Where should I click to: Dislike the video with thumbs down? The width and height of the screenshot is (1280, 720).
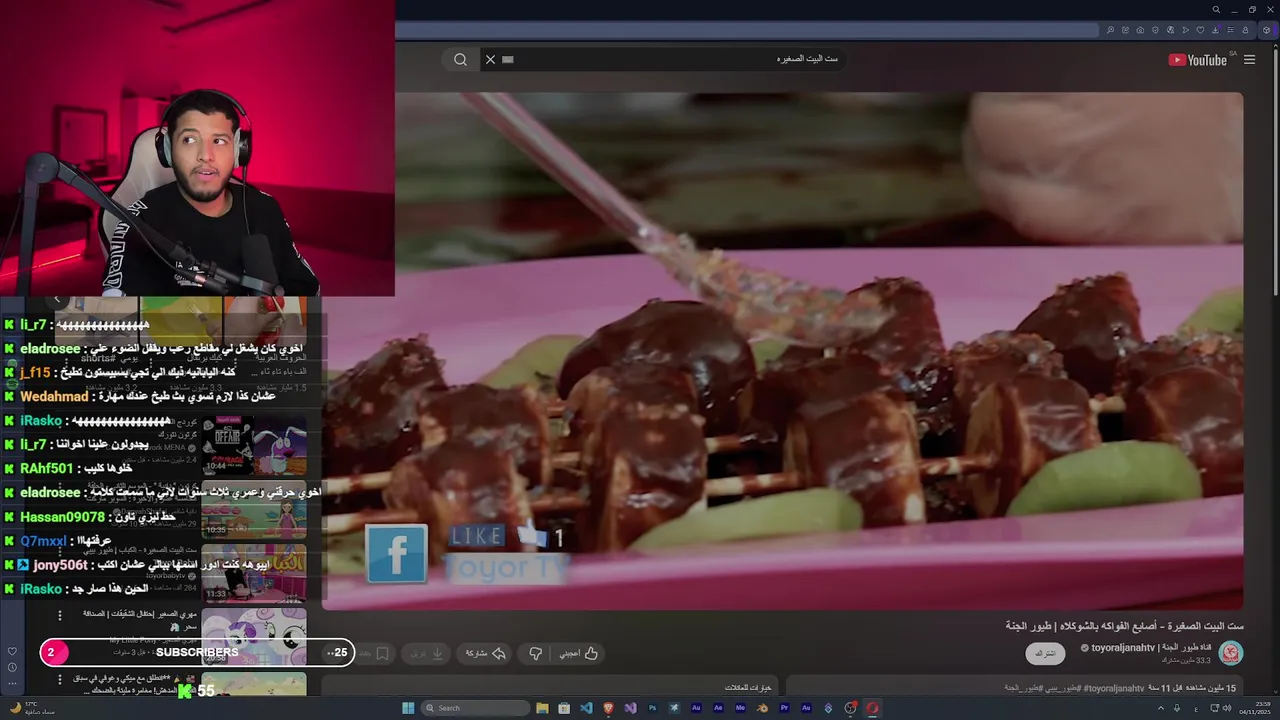click(x=535, y=653)
